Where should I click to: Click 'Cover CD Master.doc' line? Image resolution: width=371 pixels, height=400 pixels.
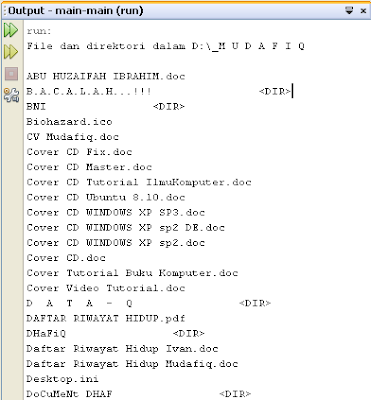89,167
